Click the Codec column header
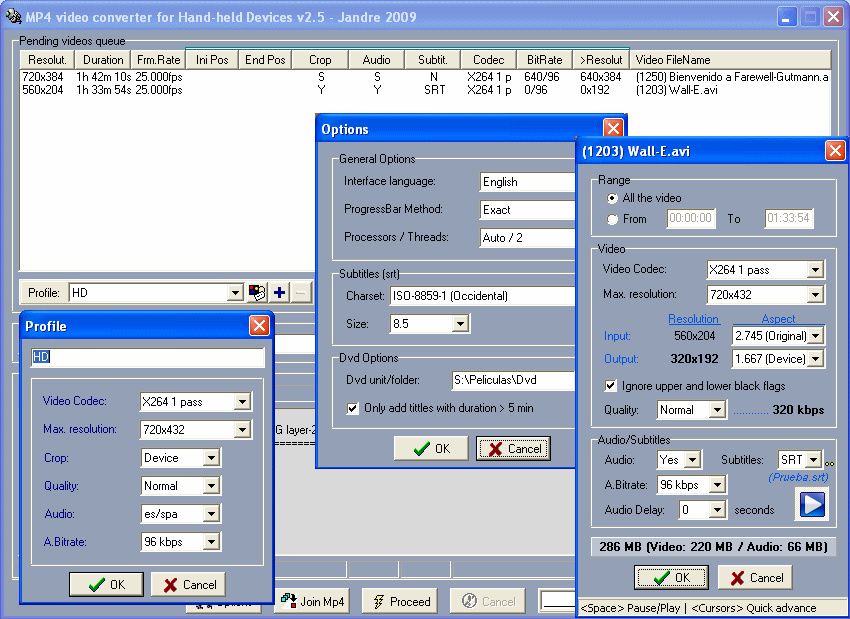850x619 pixels. click(488, 60)
